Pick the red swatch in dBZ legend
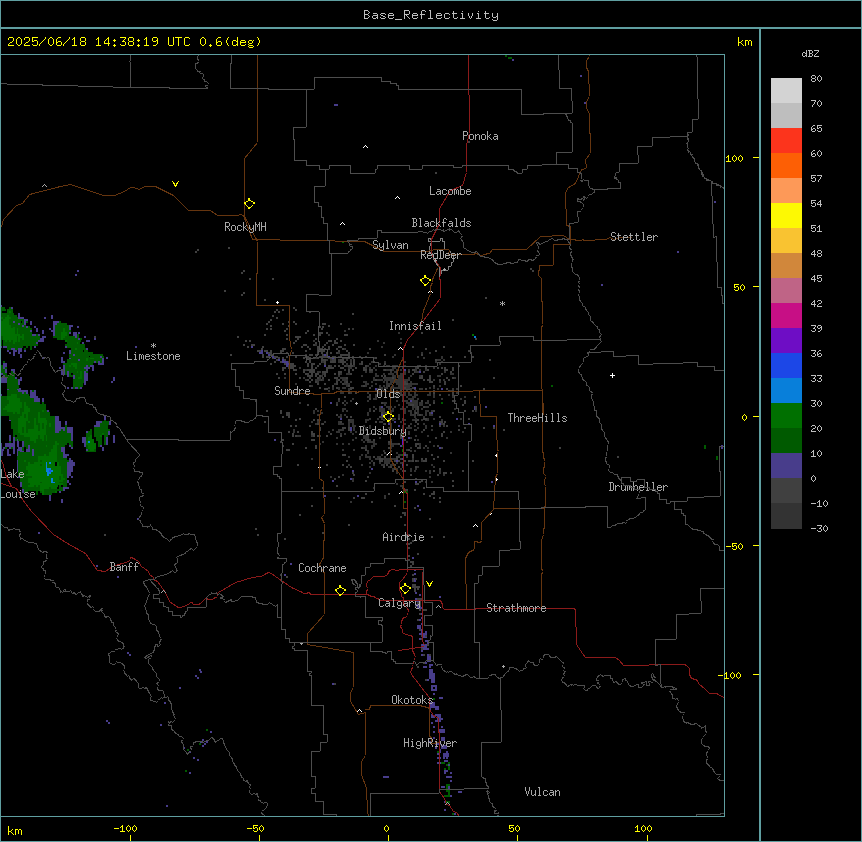Viewport: 862px width, 842px height. (x=786, y=141)
